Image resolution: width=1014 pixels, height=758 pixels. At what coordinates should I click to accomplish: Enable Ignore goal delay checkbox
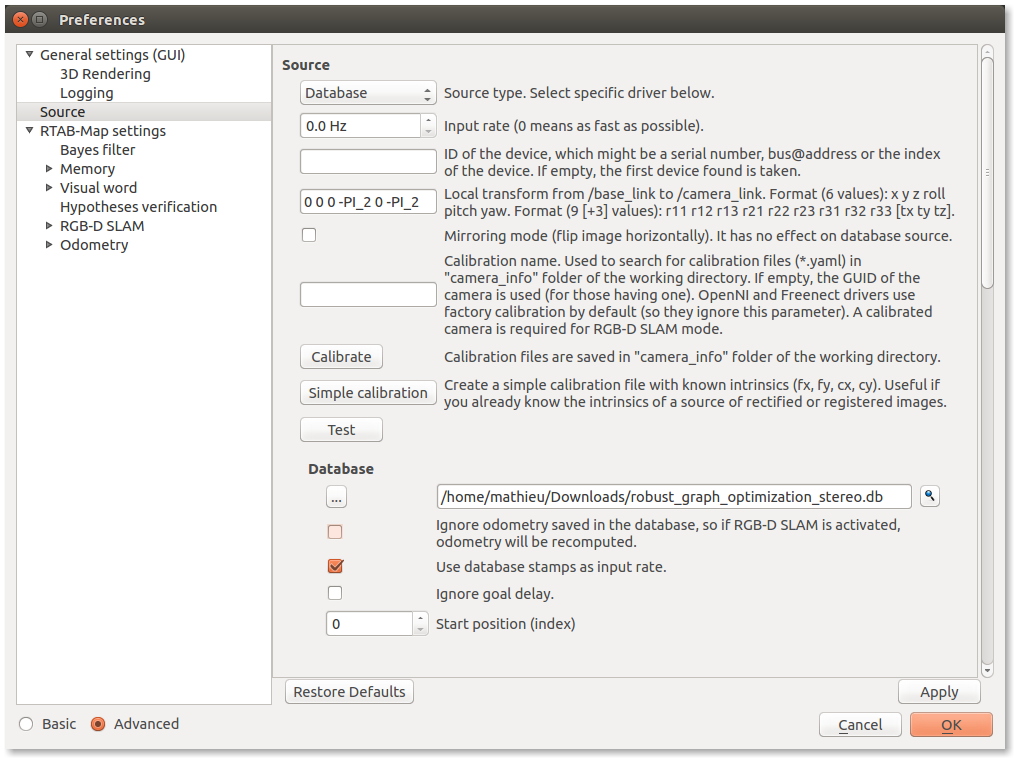(335, 592)
